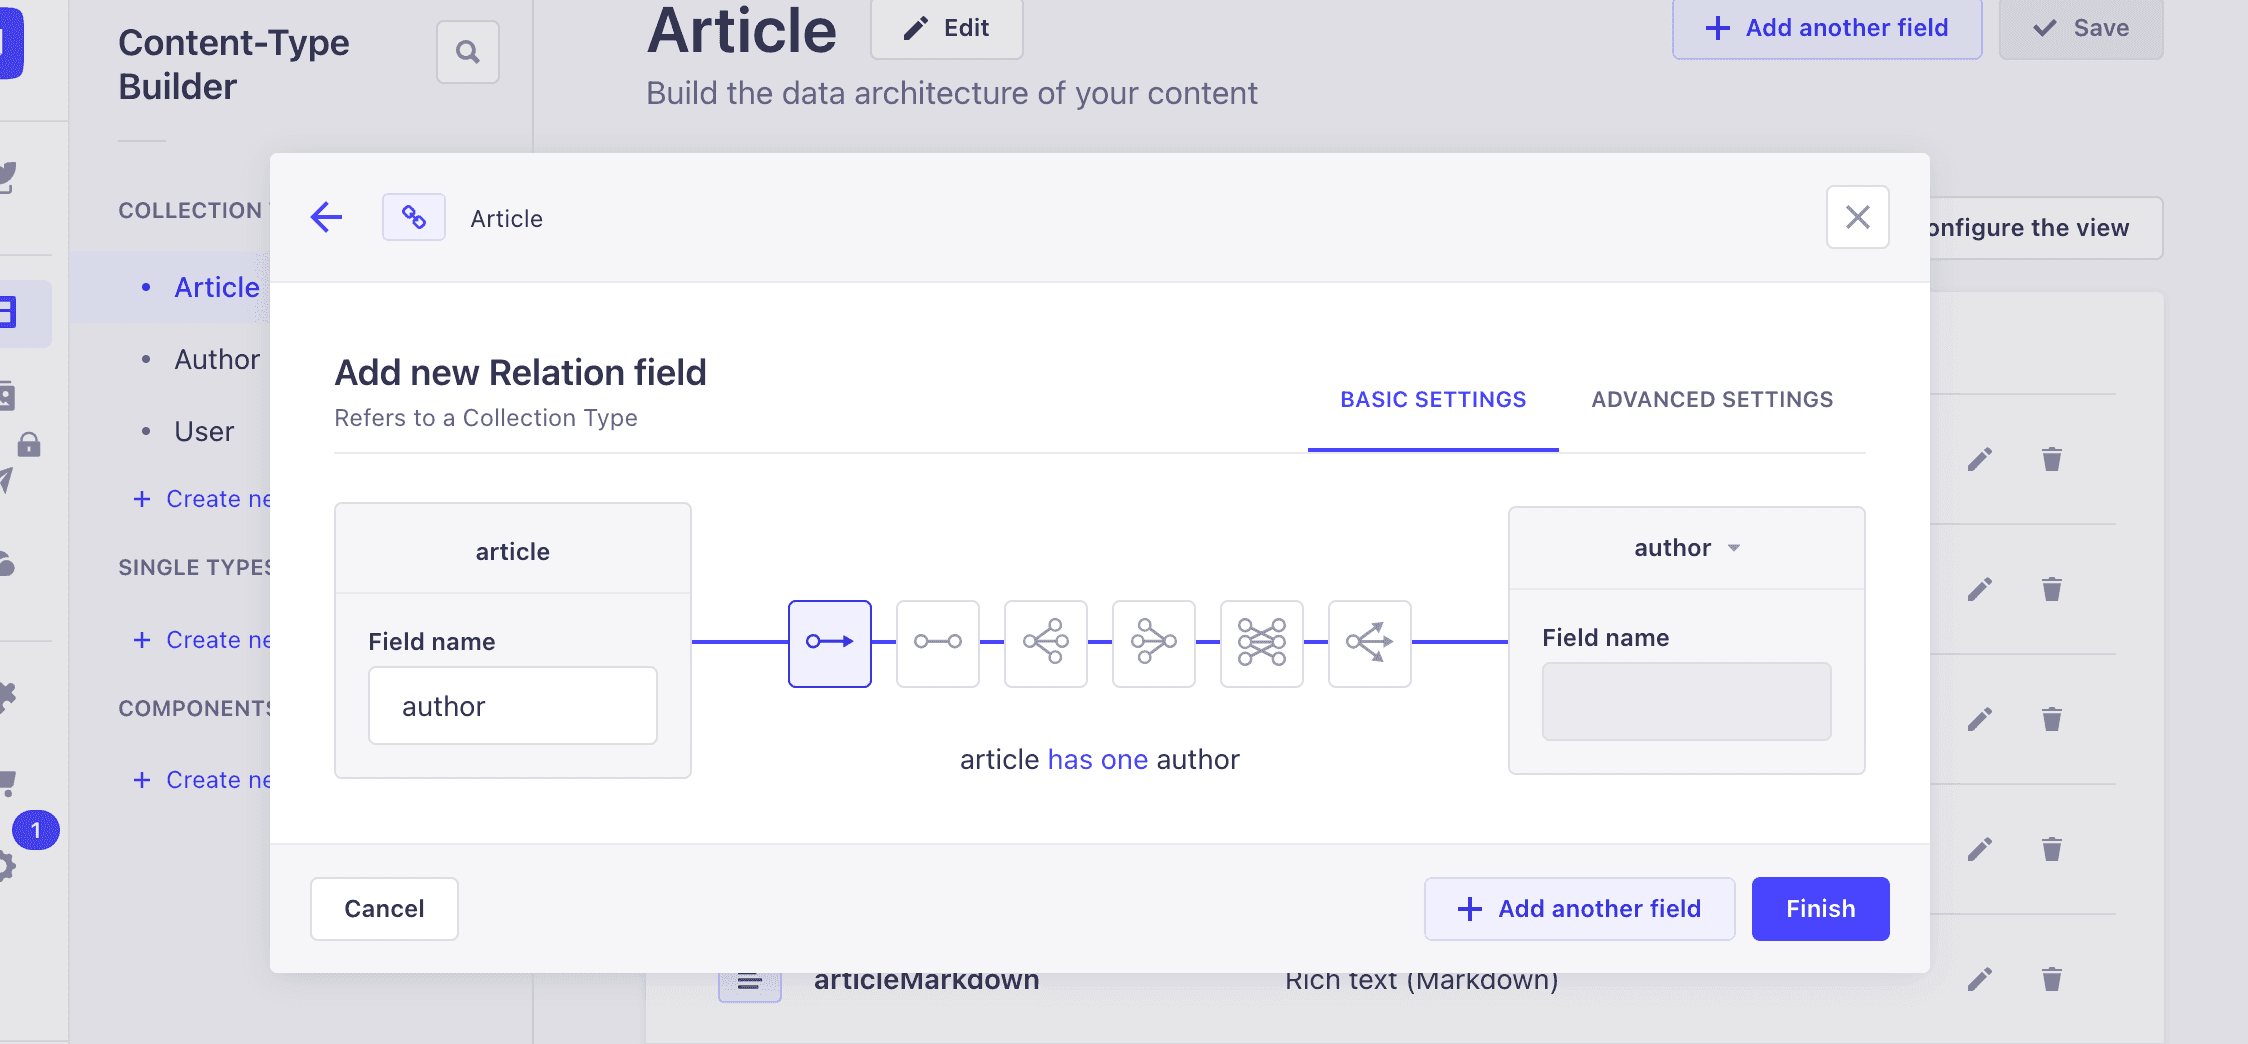2248x1044 pixels.
Task: Click Add another field in dialog footer
Action: (1579, 909)
